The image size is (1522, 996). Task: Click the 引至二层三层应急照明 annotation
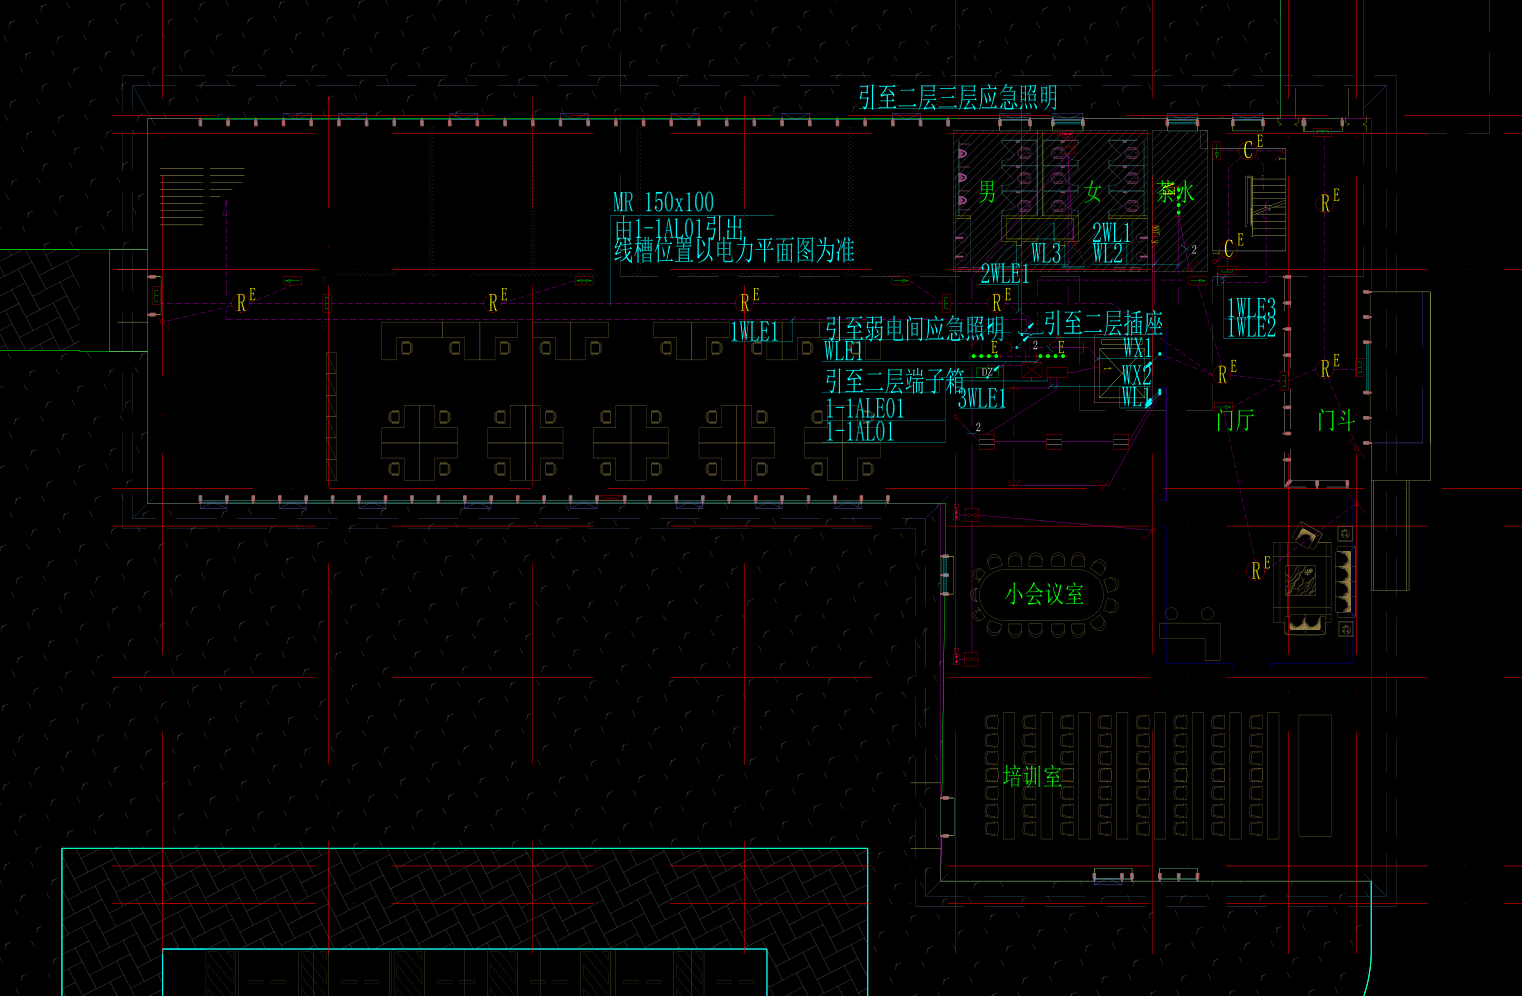957,97
